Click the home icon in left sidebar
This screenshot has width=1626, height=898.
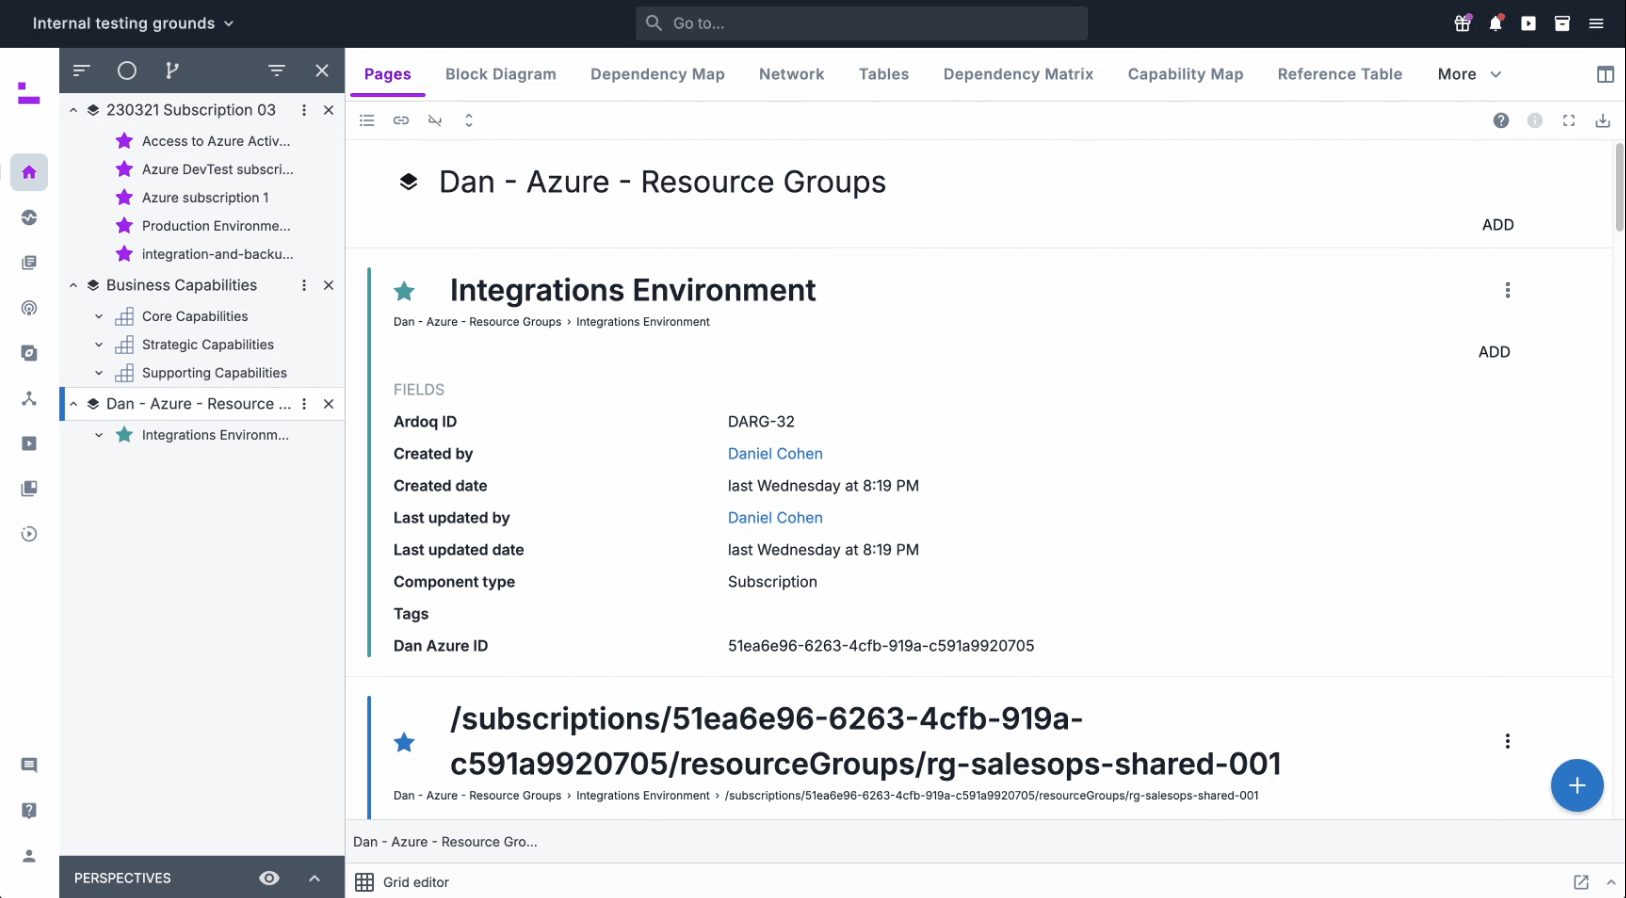click(x=29, y=172)
